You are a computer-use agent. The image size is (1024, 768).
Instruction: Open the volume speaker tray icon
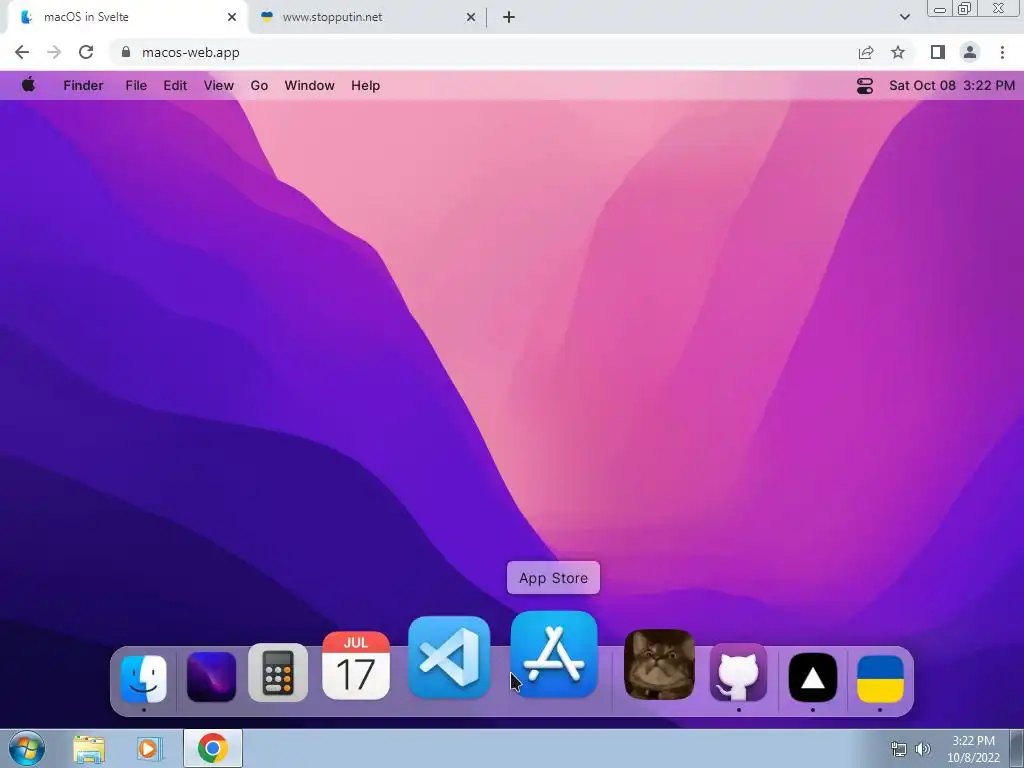click(923, 749)
